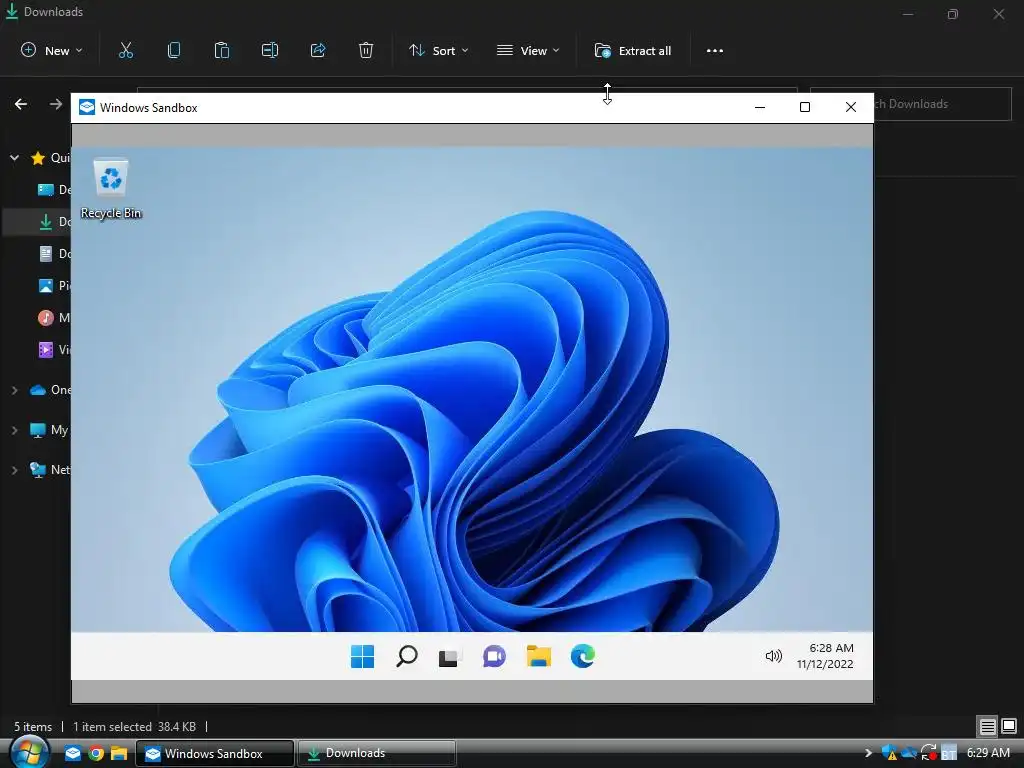Open Task View in Sandbox taskbar
Image resolution: width=1024 pixels, height=768 pixels.
click(x=450, y=656)
